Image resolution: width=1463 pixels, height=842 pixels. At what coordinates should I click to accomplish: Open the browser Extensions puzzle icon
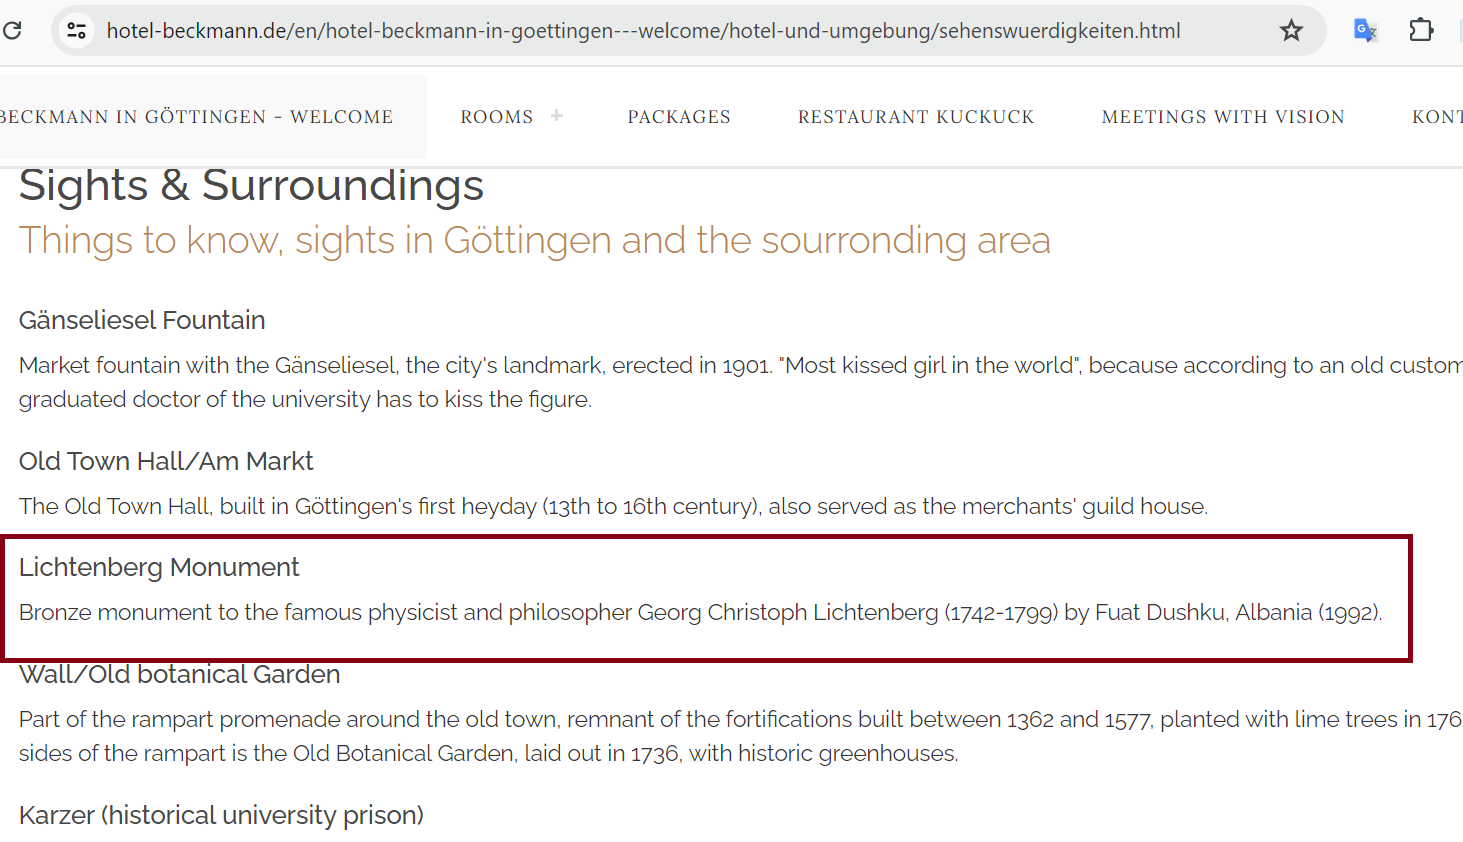pyautogui.click(x=1421, y=31)
